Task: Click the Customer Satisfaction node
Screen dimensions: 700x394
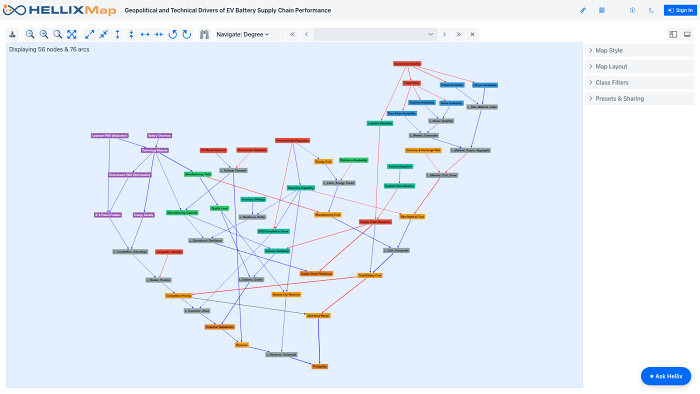Action: (x=220, y=327)
